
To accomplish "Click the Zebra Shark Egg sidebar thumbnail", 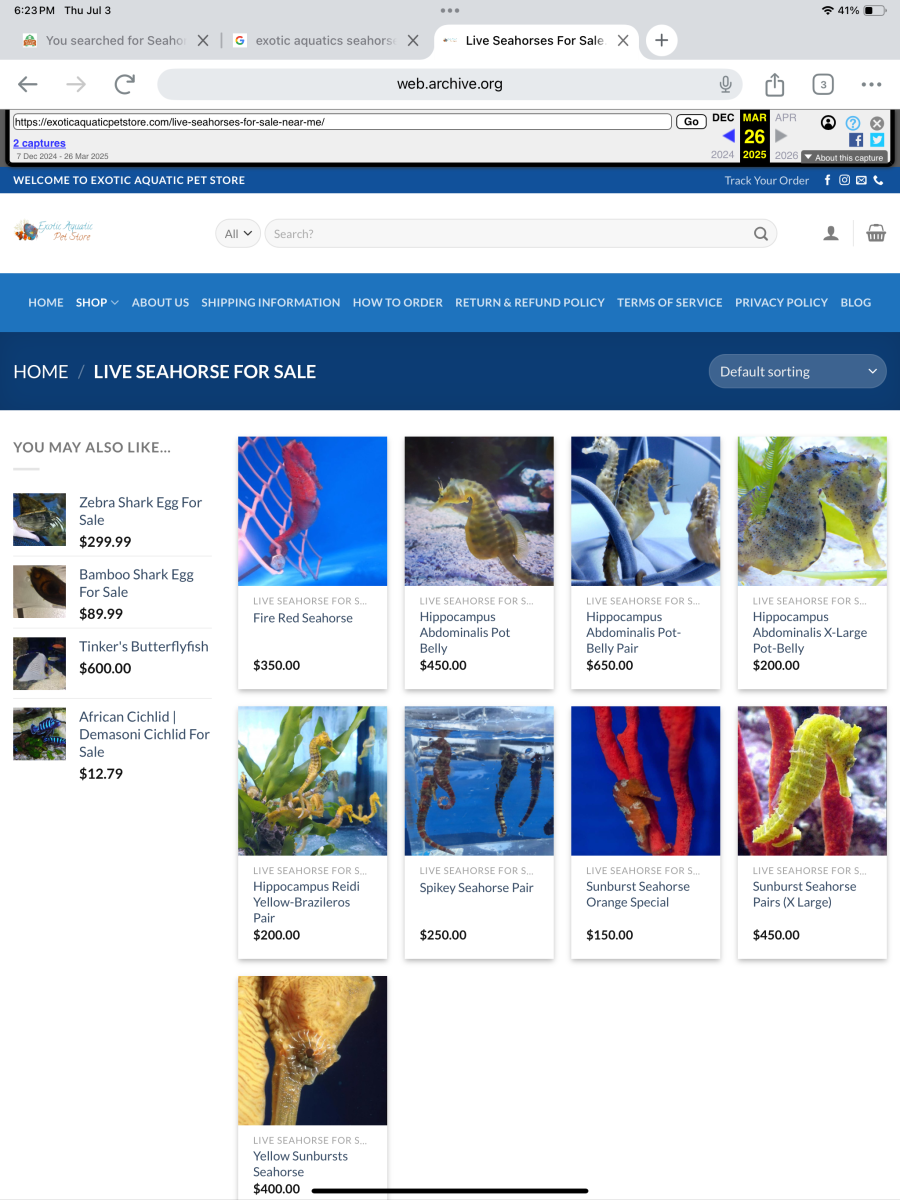I will (39, 519).
